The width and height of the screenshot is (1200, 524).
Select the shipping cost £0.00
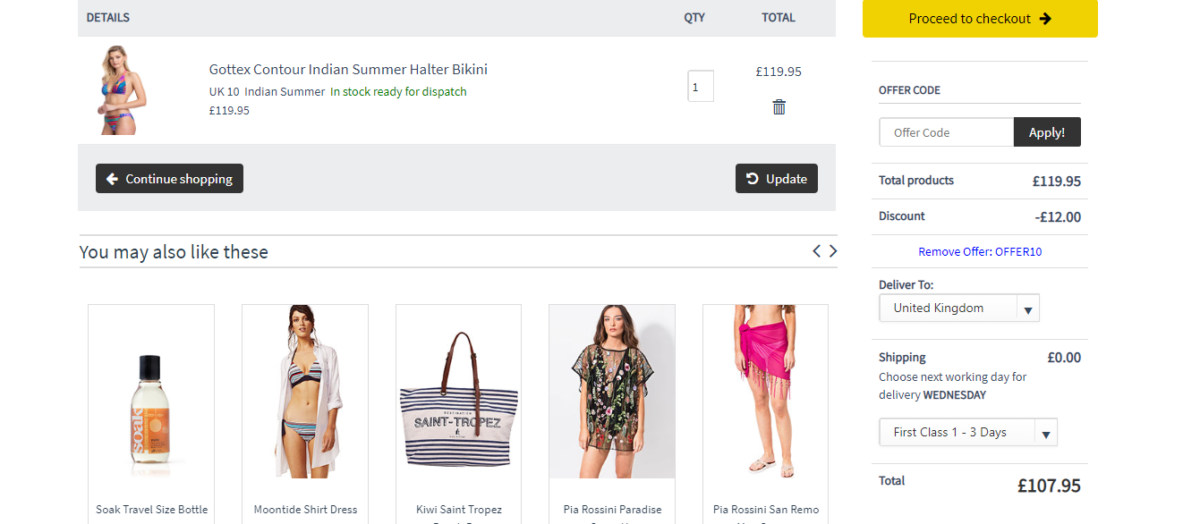click(x=1064, y=357)
